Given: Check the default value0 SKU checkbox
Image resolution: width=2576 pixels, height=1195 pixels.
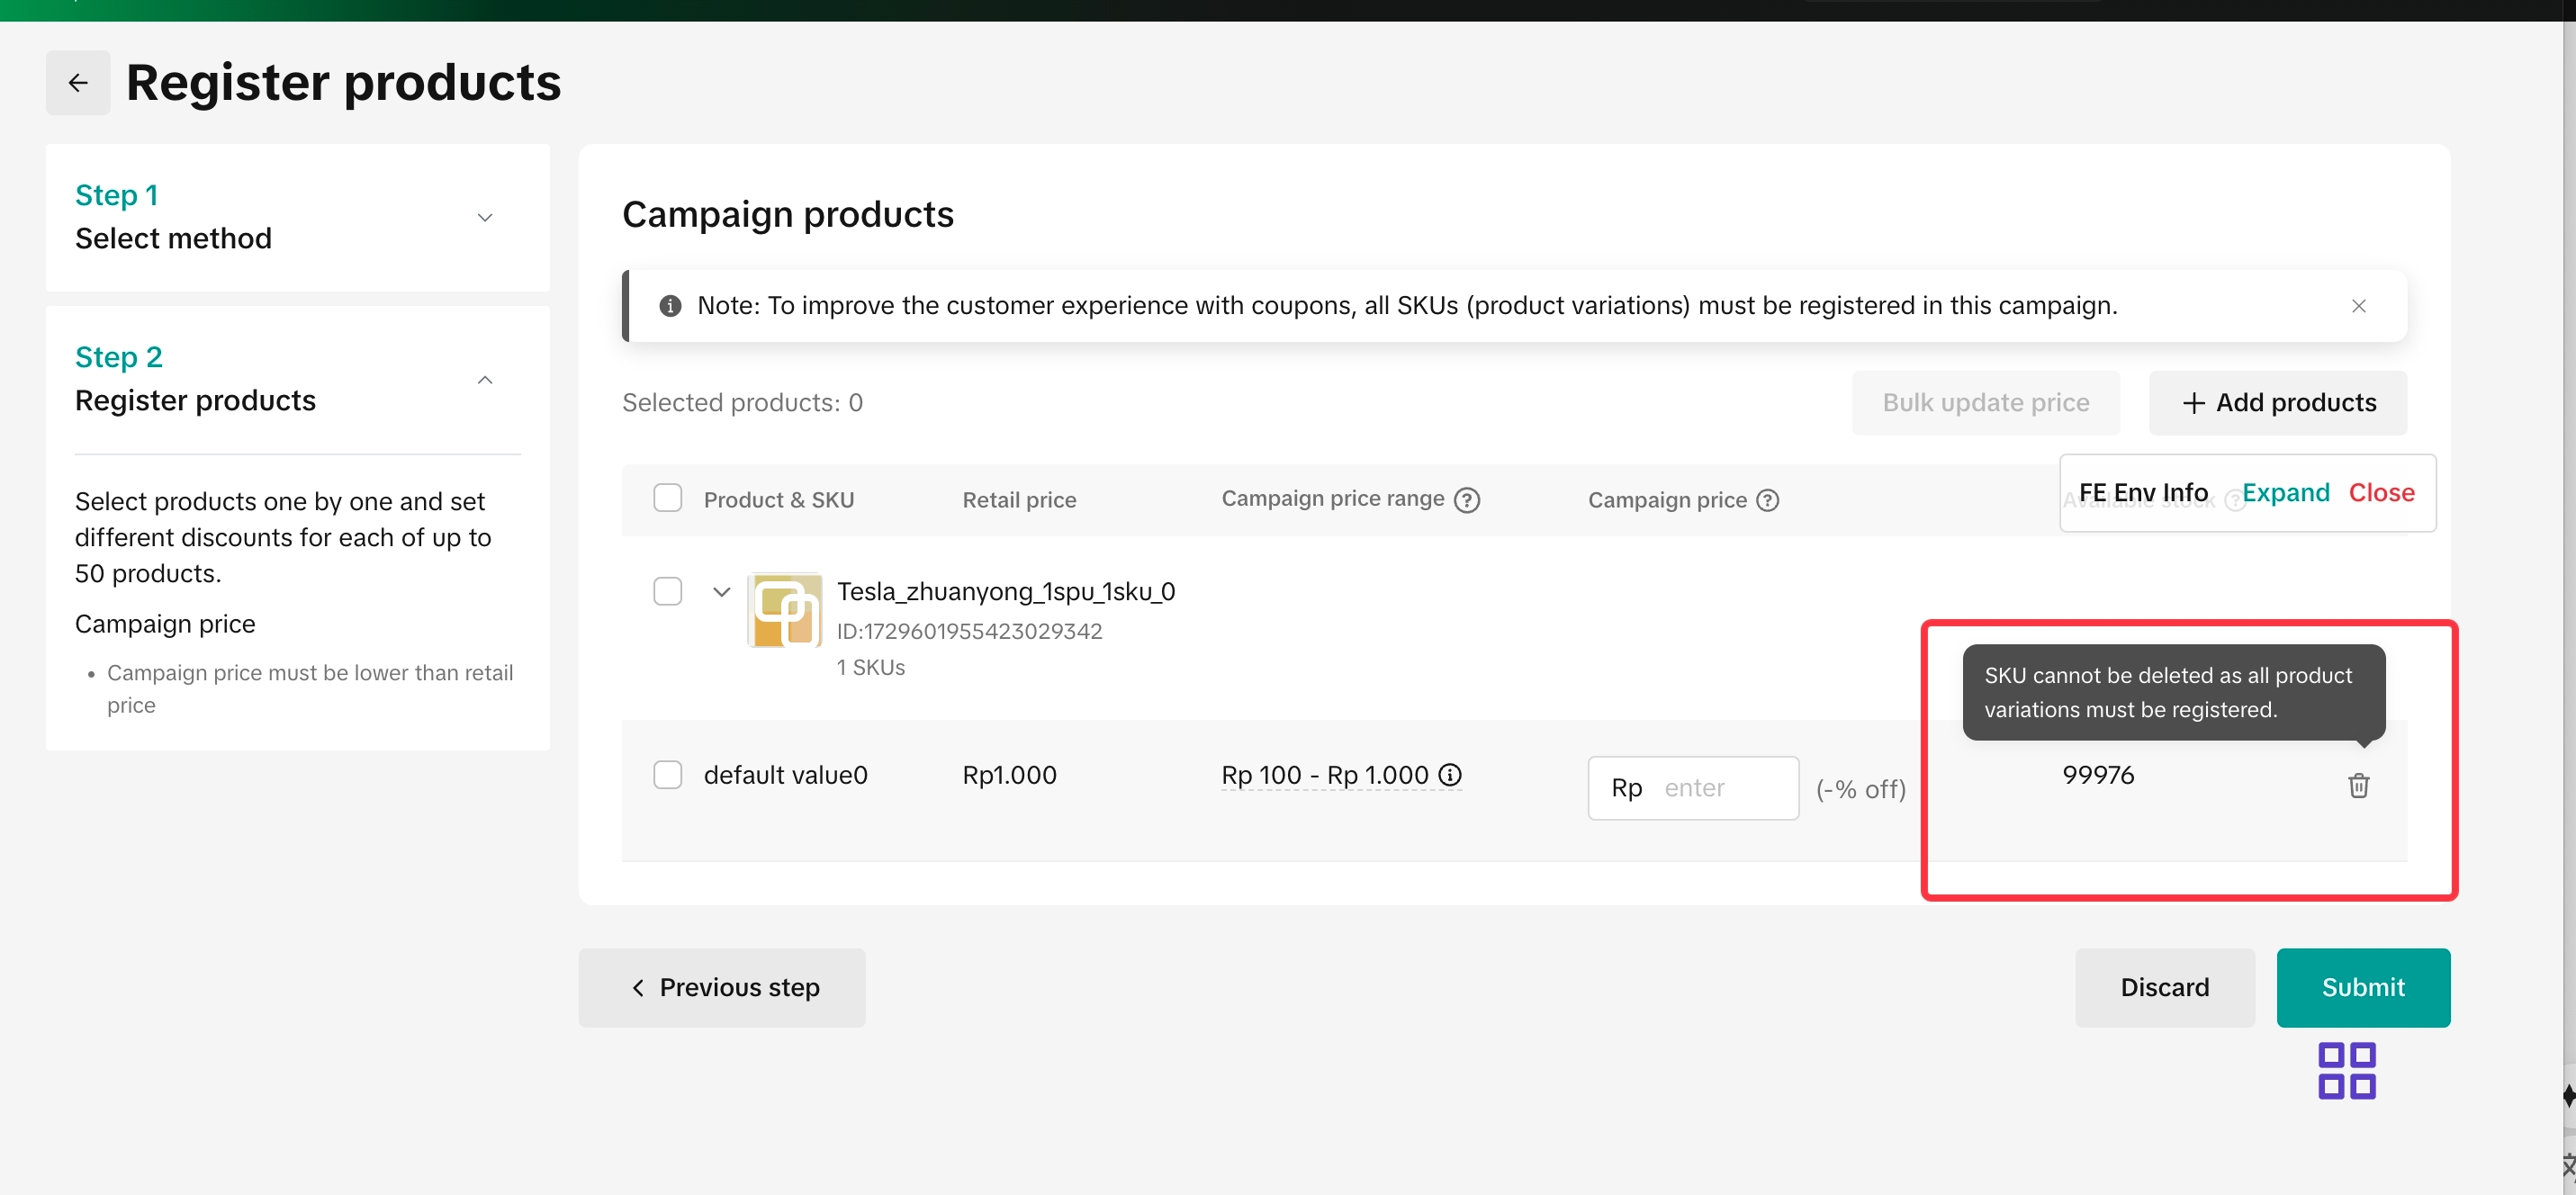Looking at the screenshot, I should click(x=667, y=774).
